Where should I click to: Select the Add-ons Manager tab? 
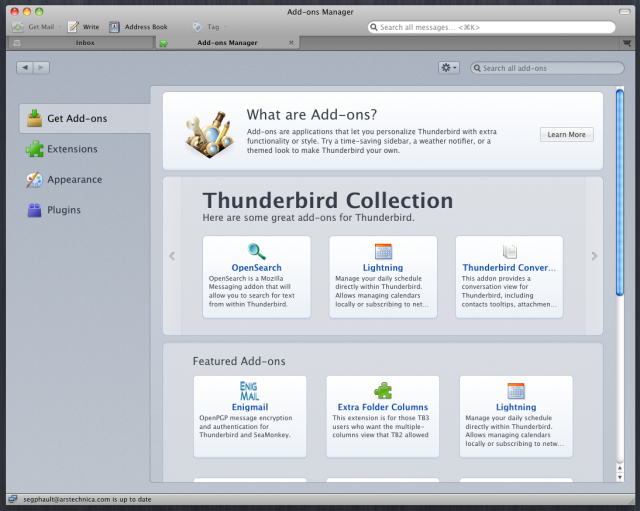click(227, 42)
